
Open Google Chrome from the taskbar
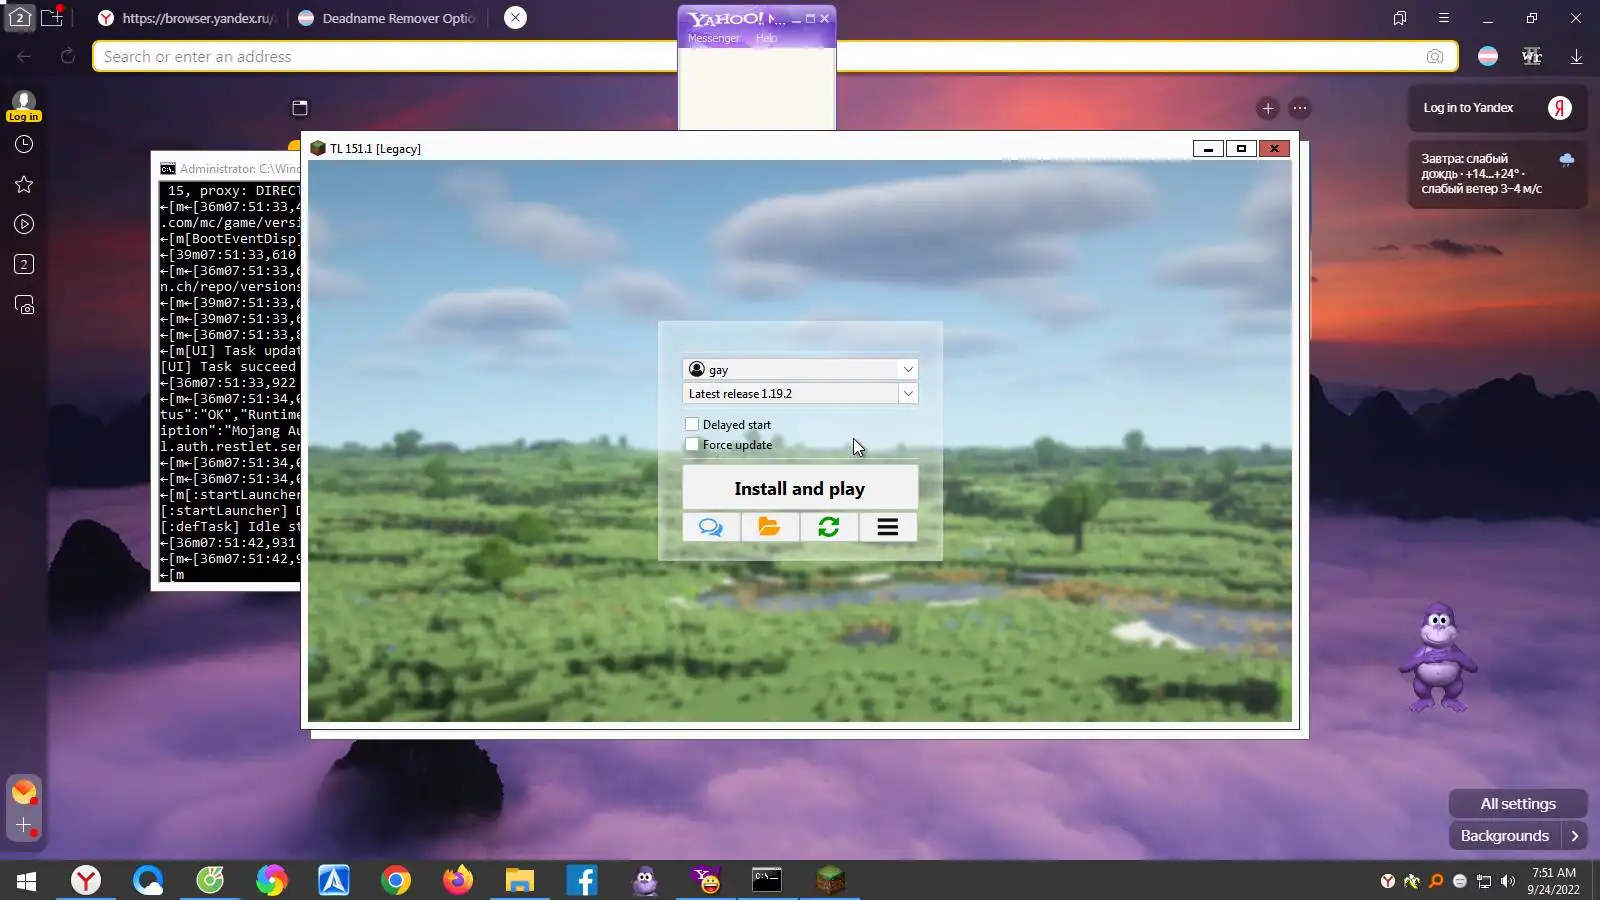396,880
